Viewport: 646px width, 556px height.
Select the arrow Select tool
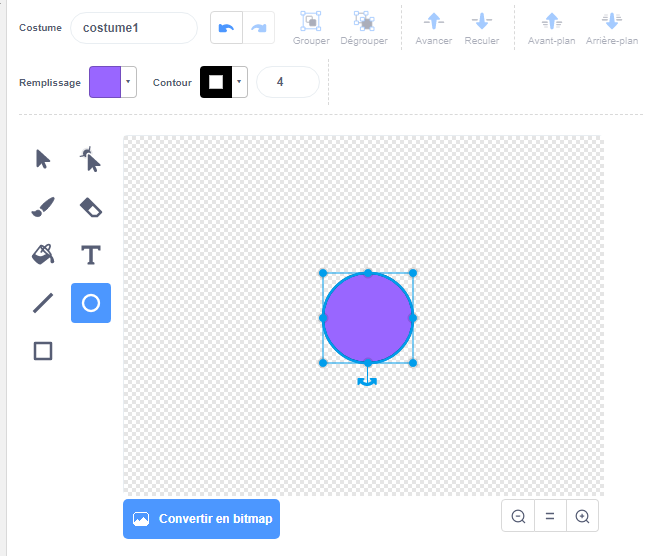[43, 159]
